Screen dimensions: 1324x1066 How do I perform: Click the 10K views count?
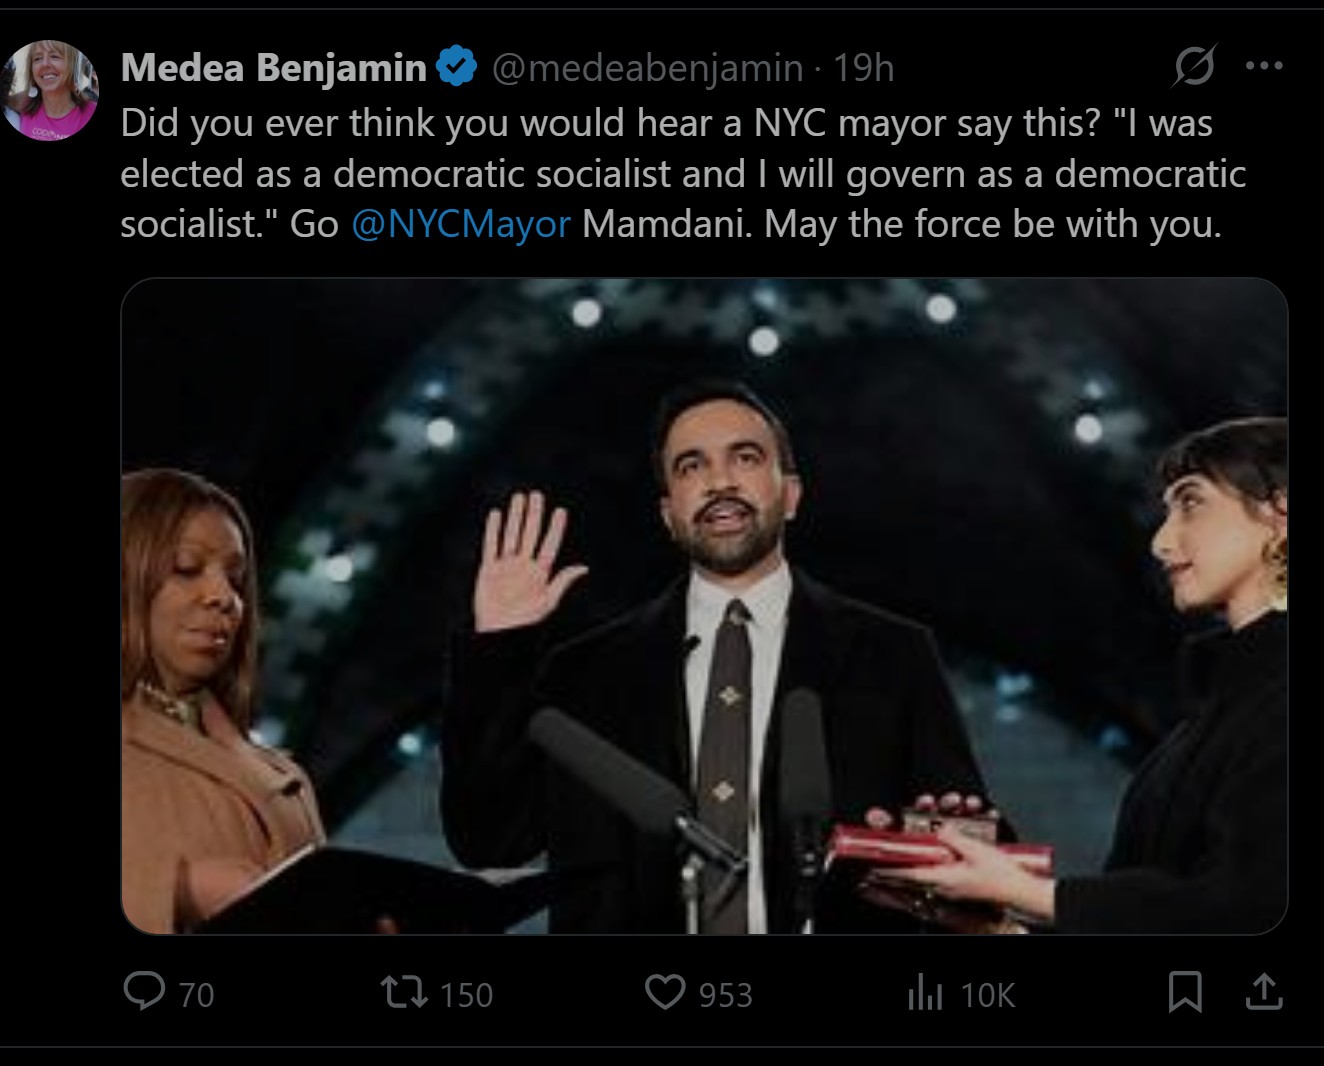point(988,995)
